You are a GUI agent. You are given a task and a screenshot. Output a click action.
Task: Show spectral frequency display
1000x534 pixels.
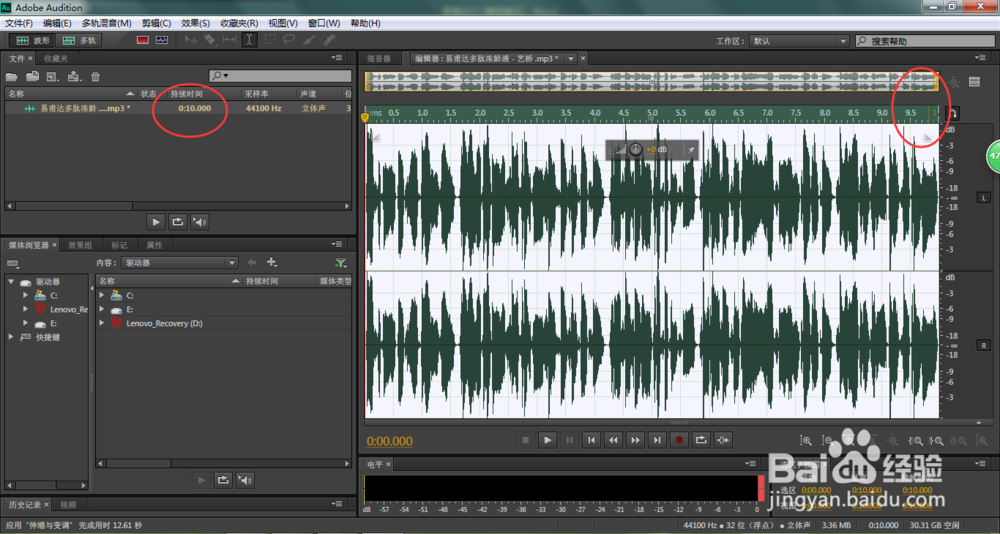(x=142, y=40)
